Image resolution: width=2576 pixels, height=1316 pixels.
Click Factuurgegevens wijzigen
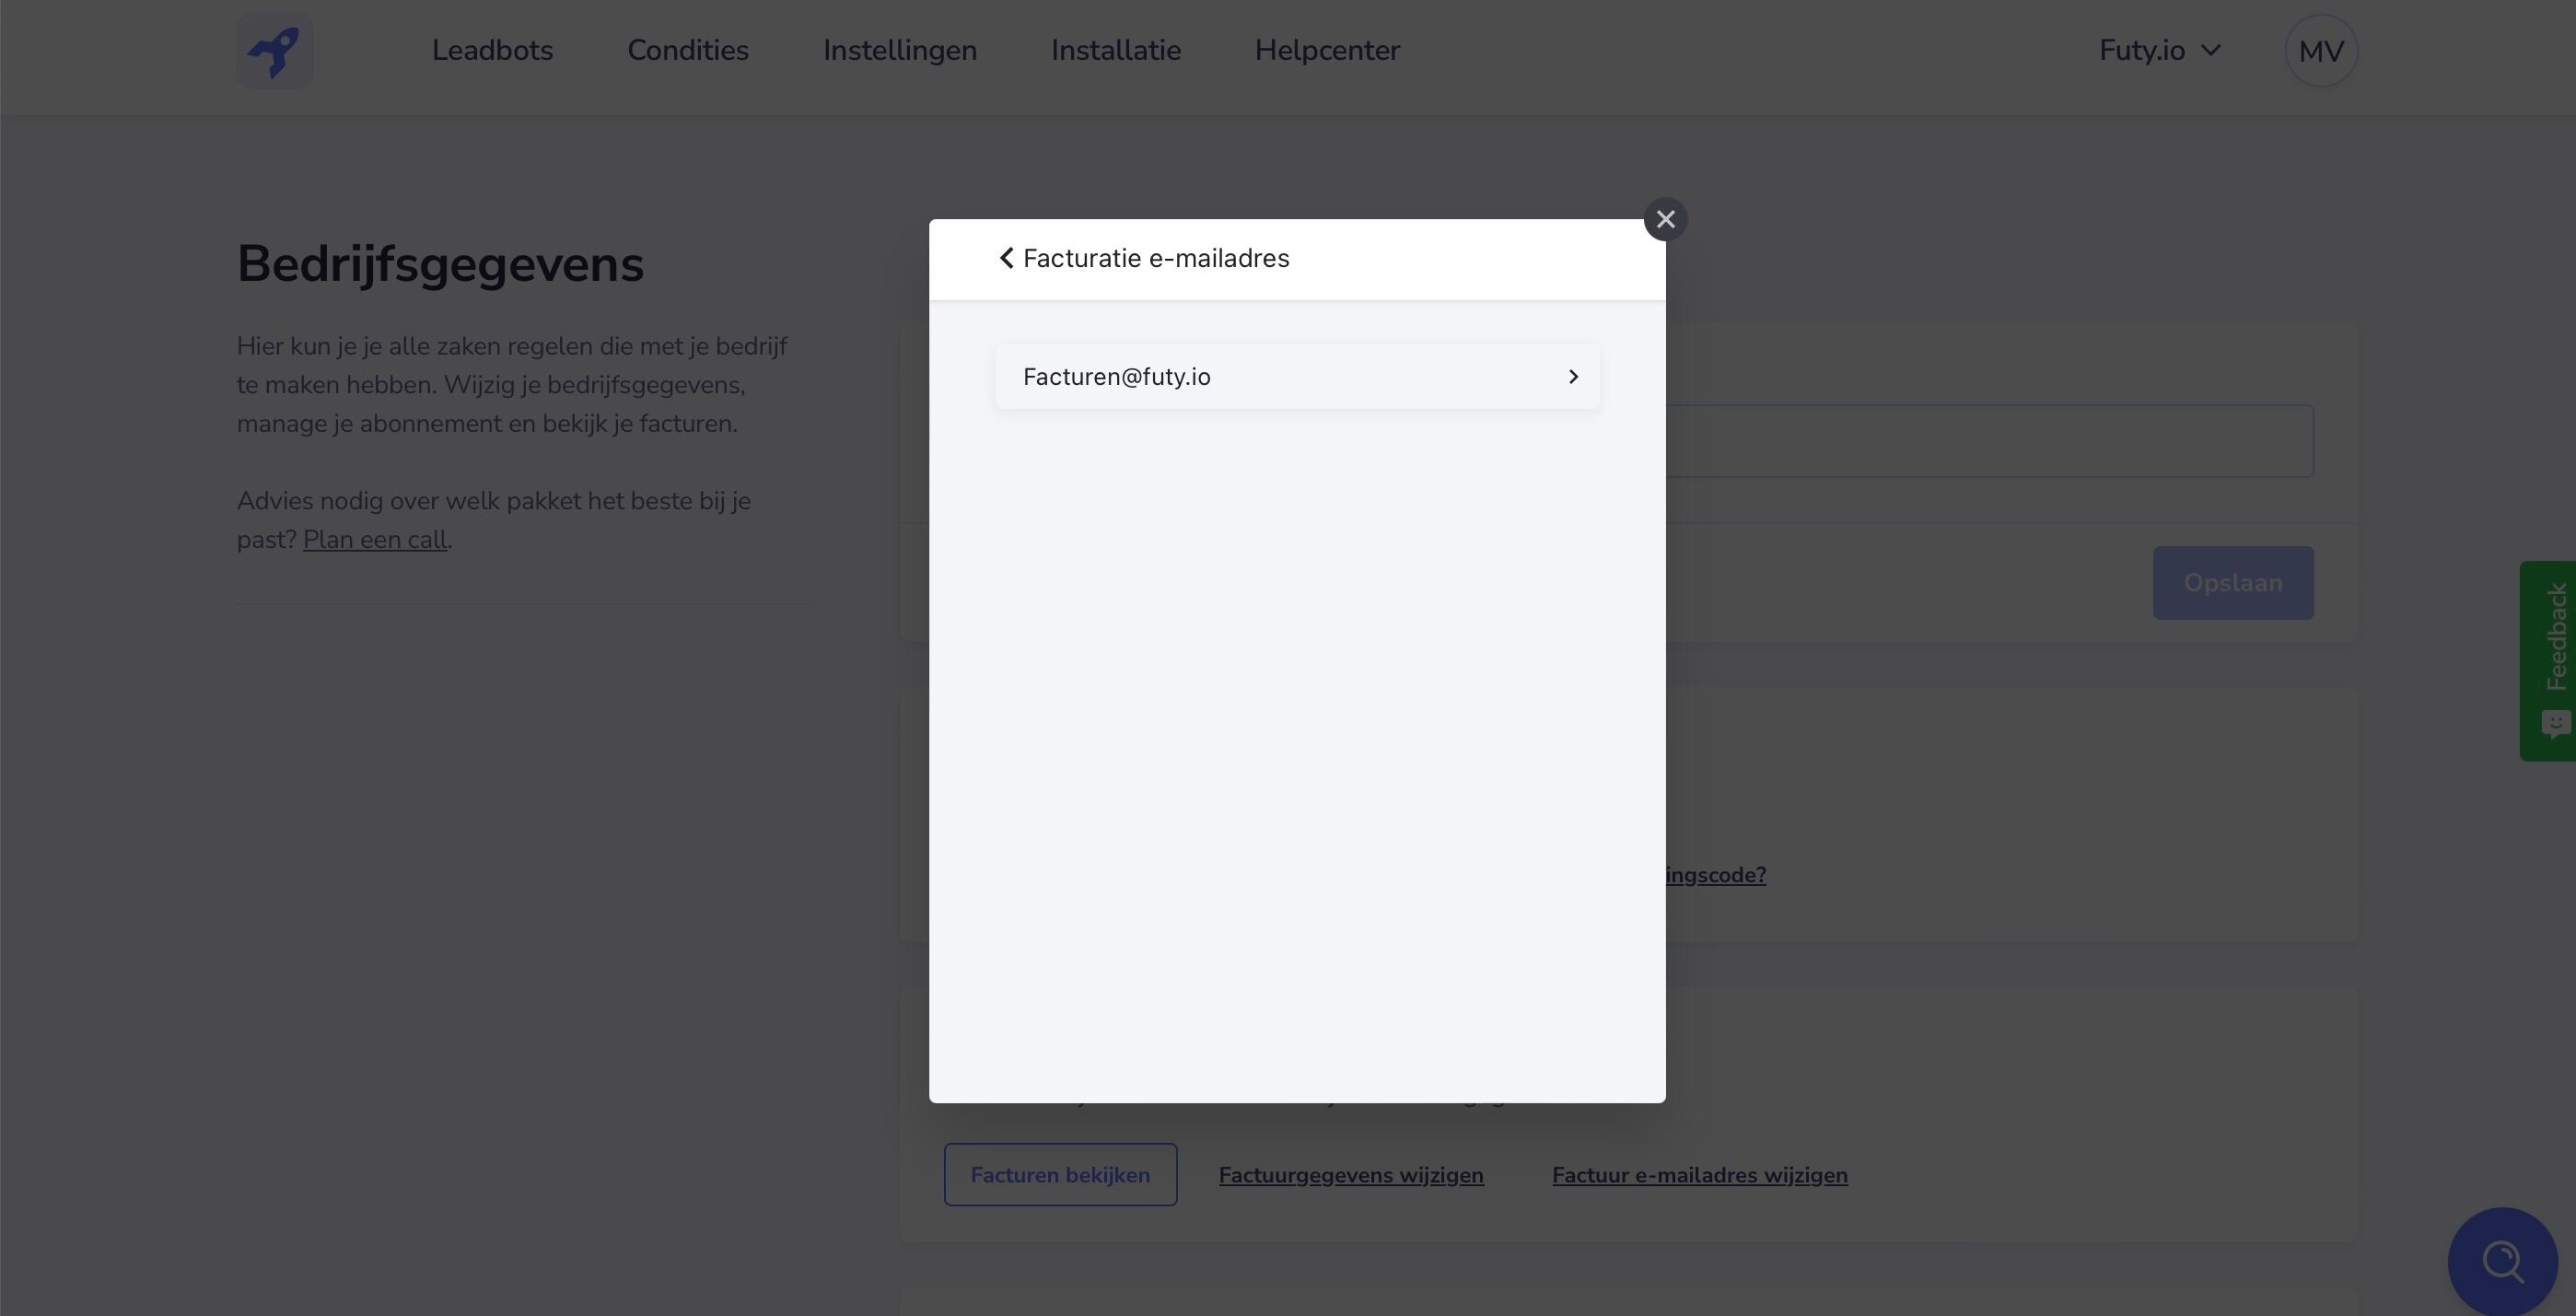tap(1351, 1174)
